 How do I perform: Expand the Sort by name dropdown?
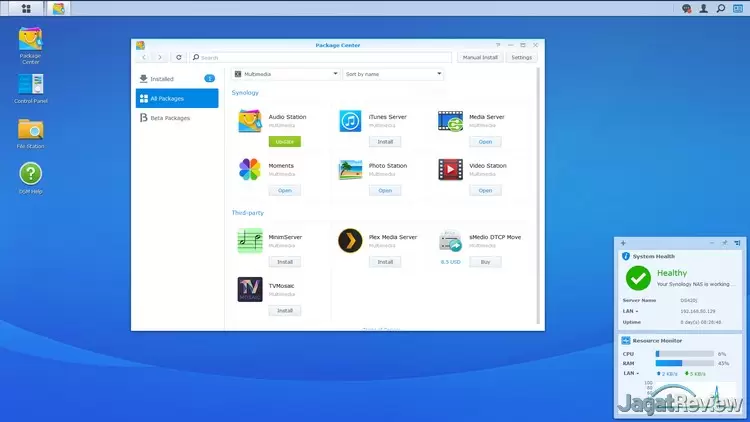(x=393, y=74)
